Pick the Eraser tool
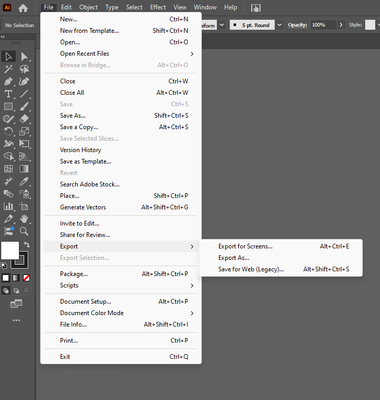The image size is (380, 400). (x=24, y=119)
